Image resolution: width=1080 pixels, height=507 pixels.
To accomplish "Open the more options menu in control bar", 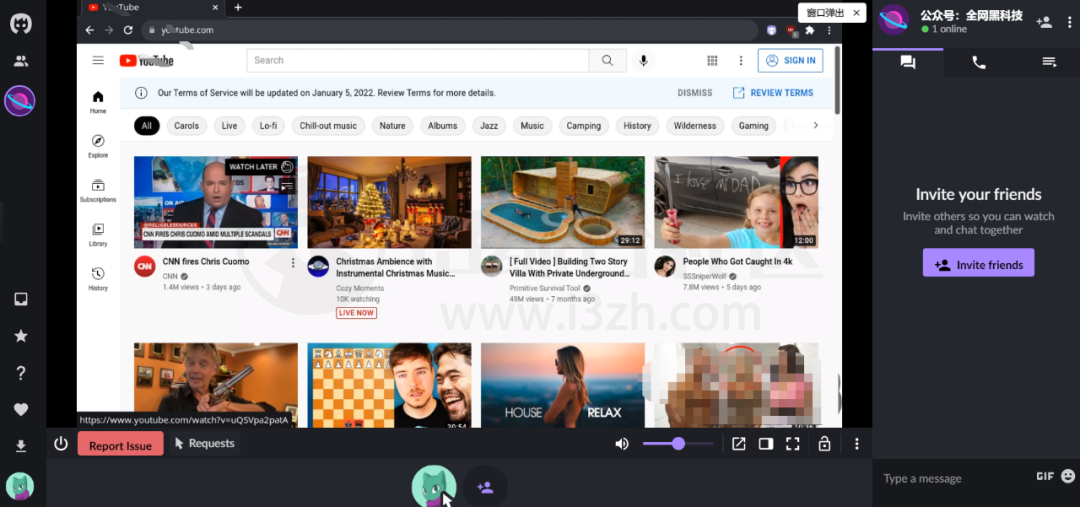I will (x=857, y=444).
